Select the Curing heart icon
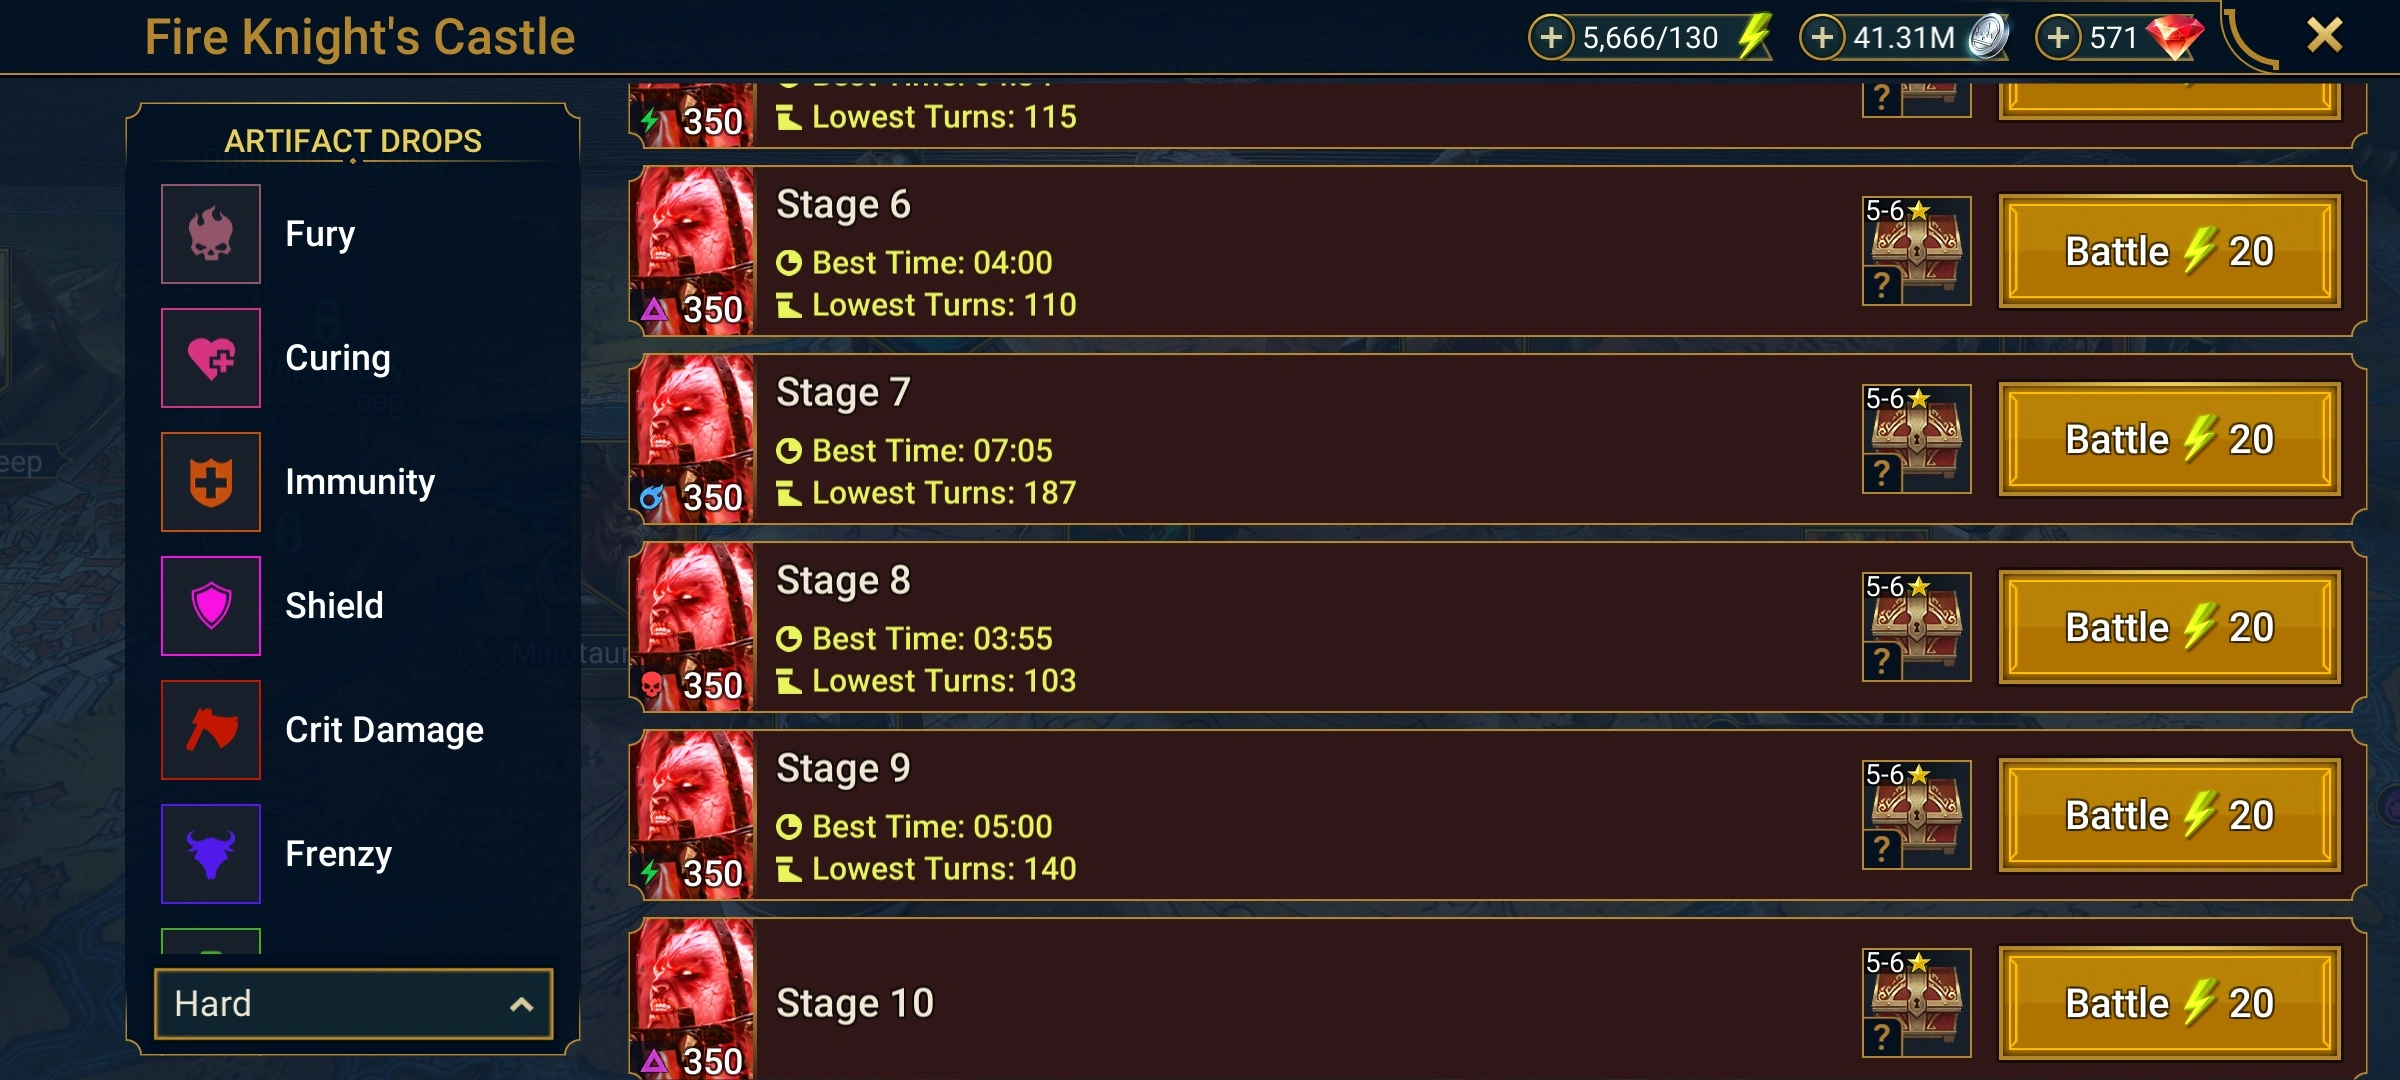This screenshot has width=2400, height=1080. click(x=211, y=358)
